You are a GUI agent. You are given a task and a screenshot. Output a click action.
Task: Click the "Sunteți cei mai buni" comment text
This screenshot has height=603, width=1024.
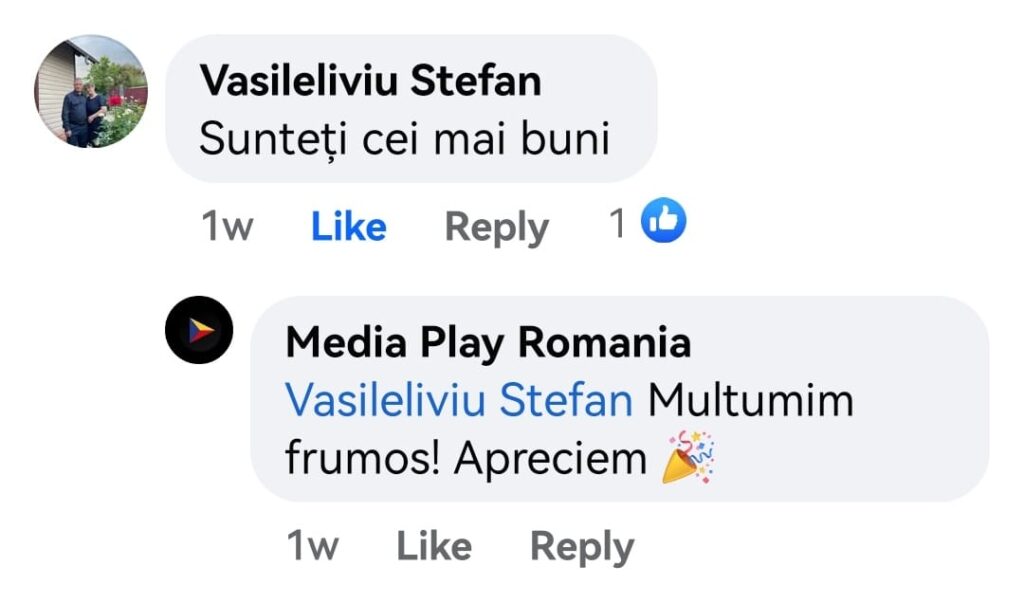click(x=404, y=139)
